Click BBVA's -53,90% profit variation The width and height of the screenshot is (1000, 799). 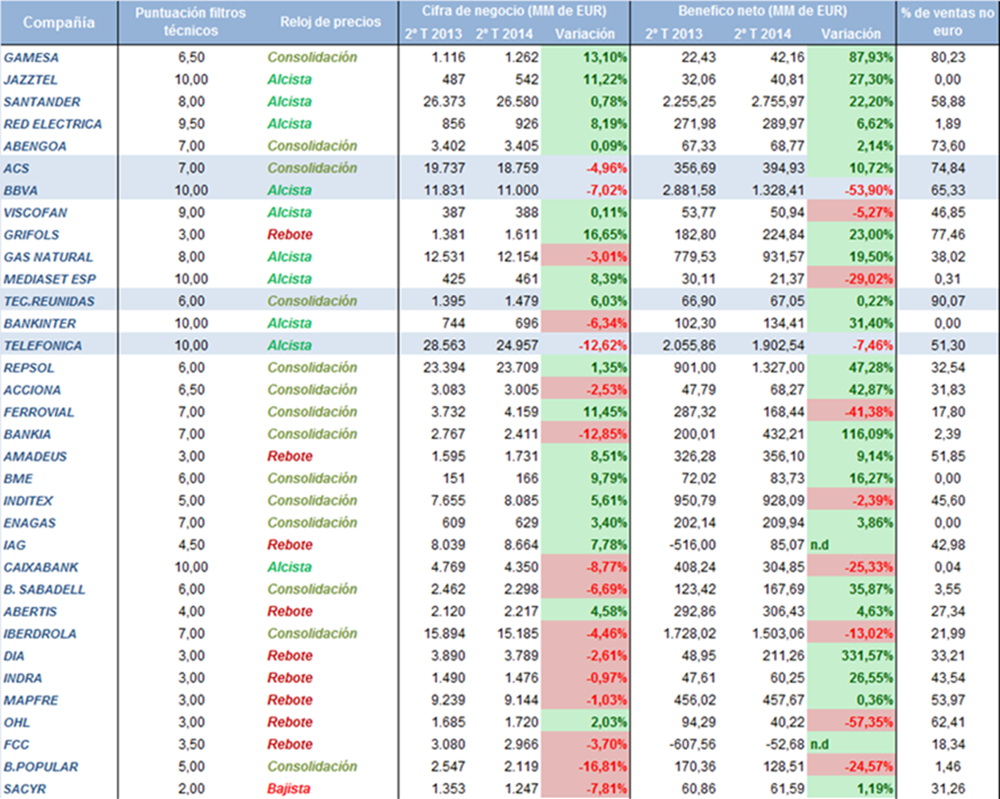pos(869,190)
